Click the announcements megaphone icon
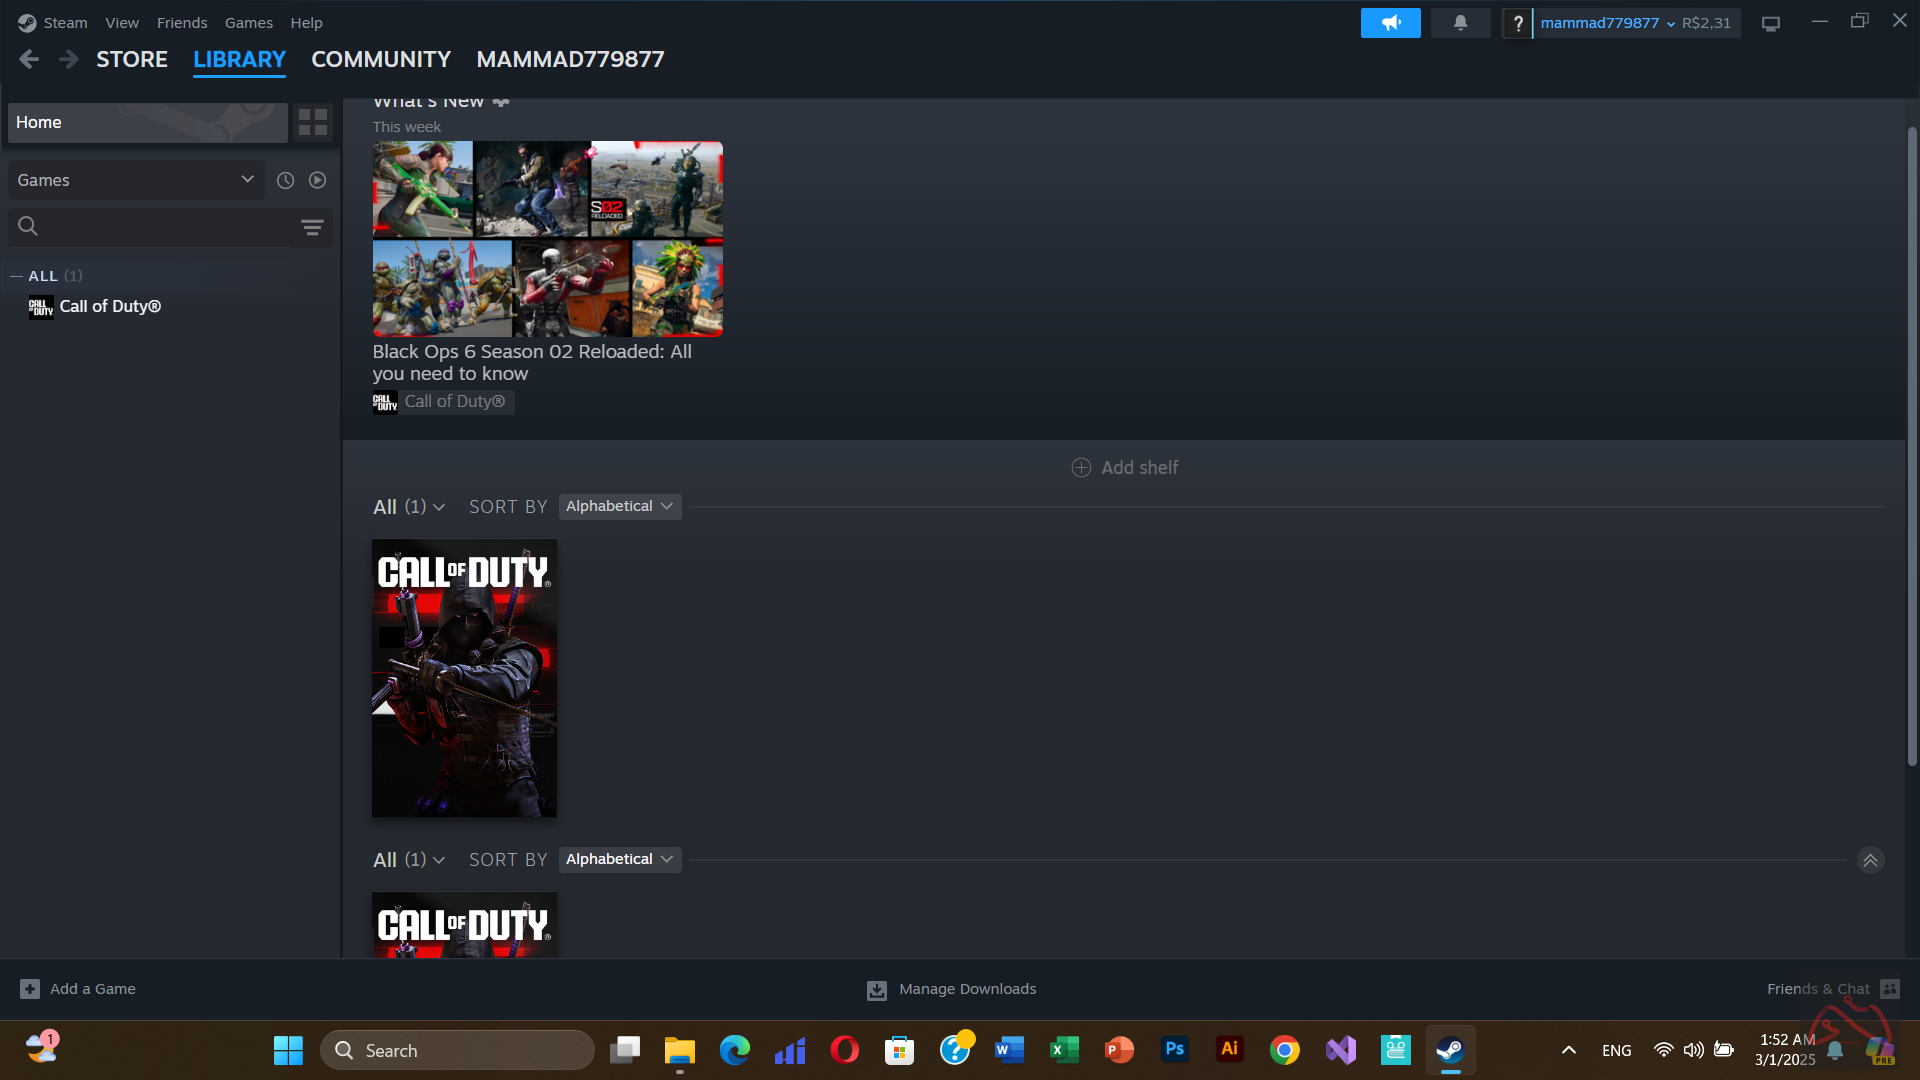The width and height of the screenshot is (1920, 1080). (x=1390, y=23)
